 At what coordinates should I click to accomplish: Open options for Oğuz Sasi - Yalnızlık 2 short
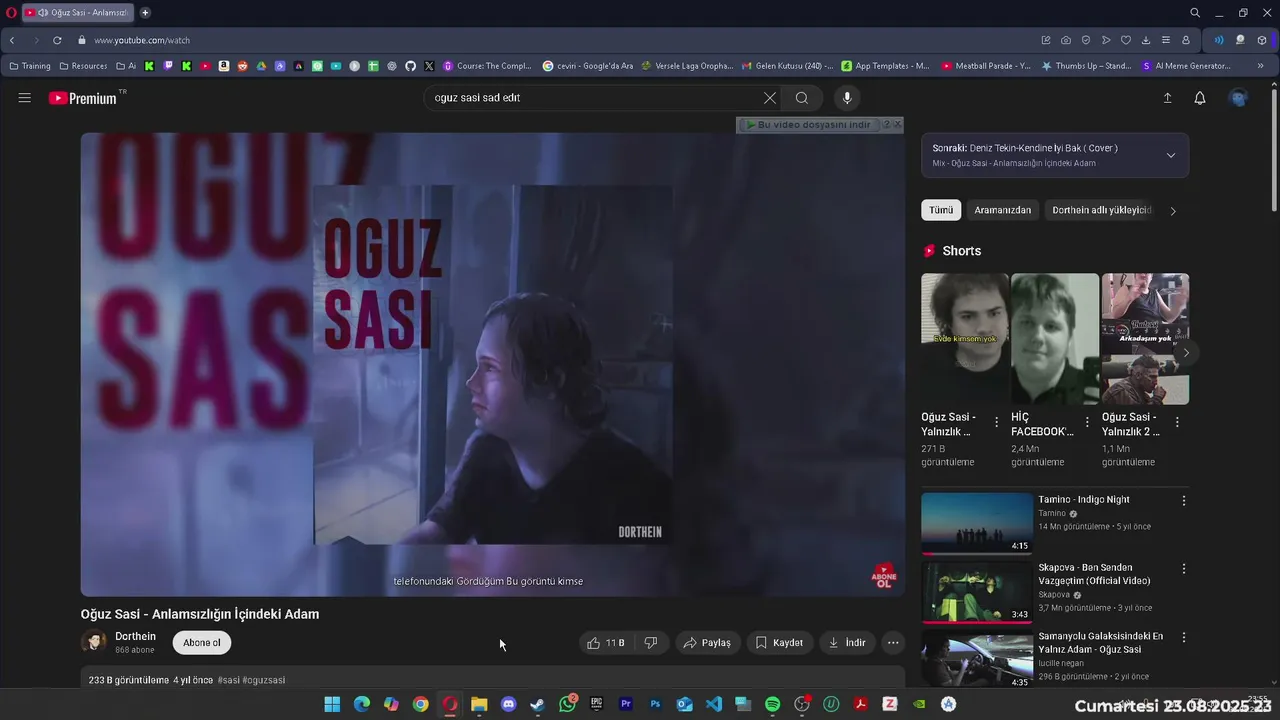pos(1177,423)
